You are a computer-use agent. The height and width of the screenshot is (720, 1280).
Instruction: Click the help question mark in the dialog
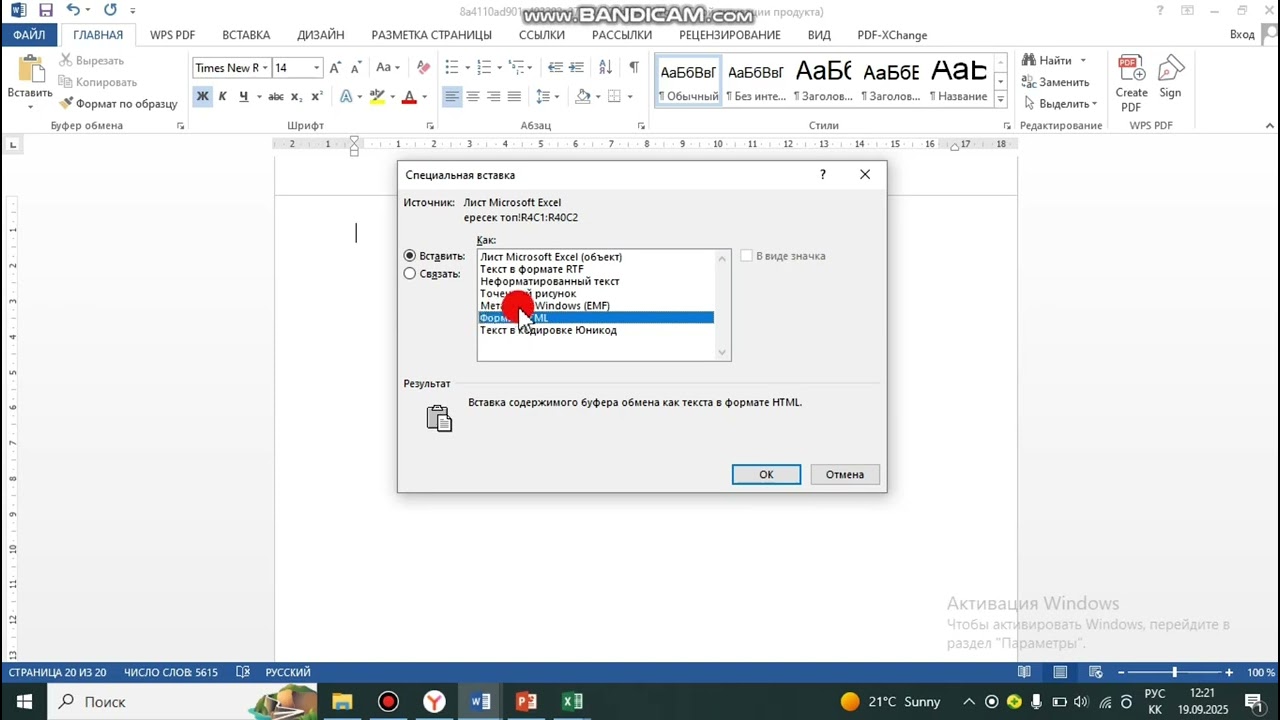823,174
